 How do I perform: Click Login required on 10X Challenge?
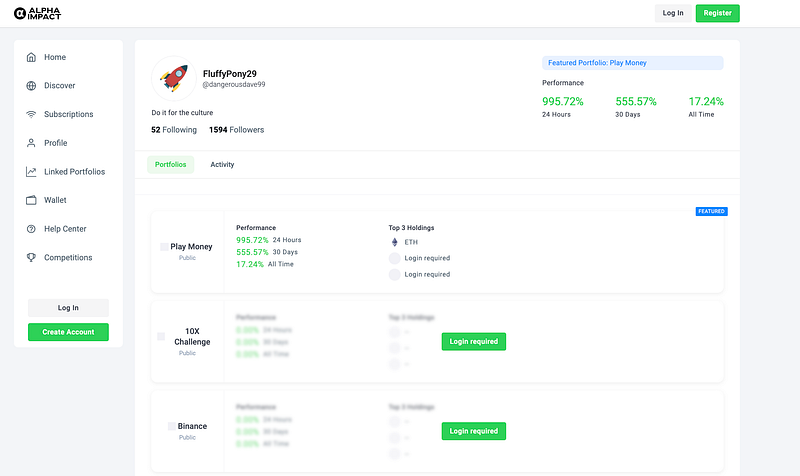473,342
